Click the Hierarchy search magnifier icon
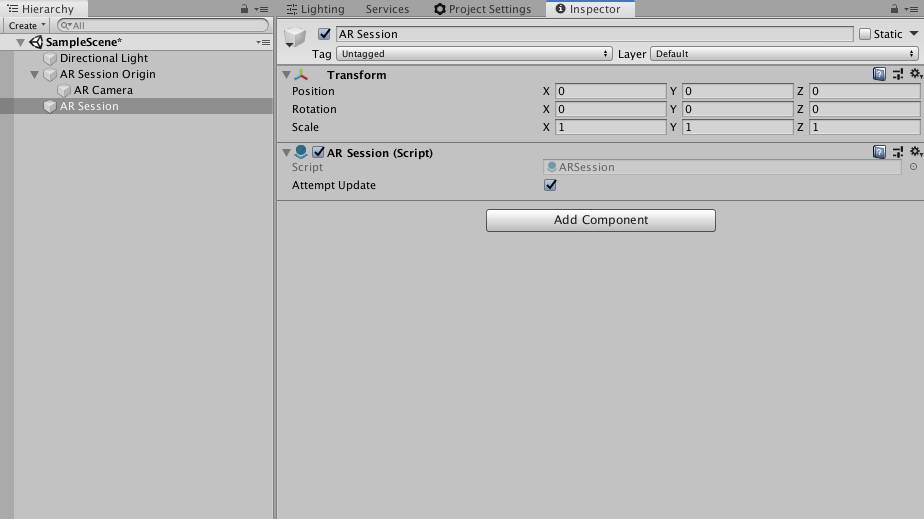This screenshot has height=519, width=924. (x=65, y=25)
